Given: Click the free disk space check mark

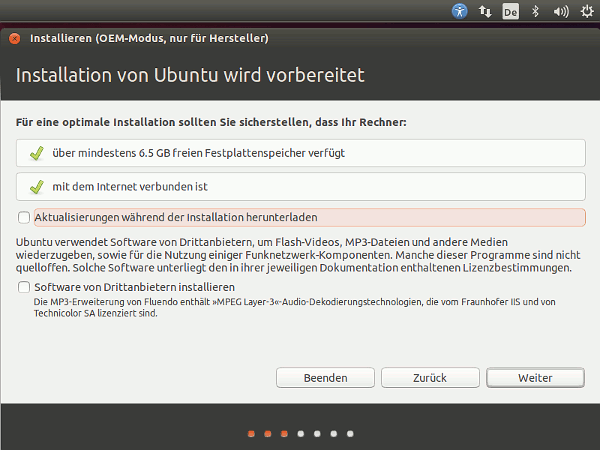Looking at the screenshot, I should 37,153.
